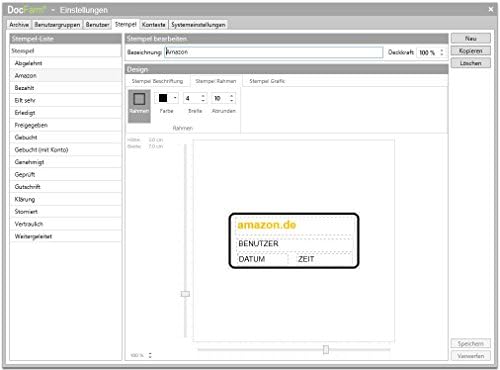Click the Abrunden value field showing 10
This screenshot has height=370, width=500.
click(220, 98)
